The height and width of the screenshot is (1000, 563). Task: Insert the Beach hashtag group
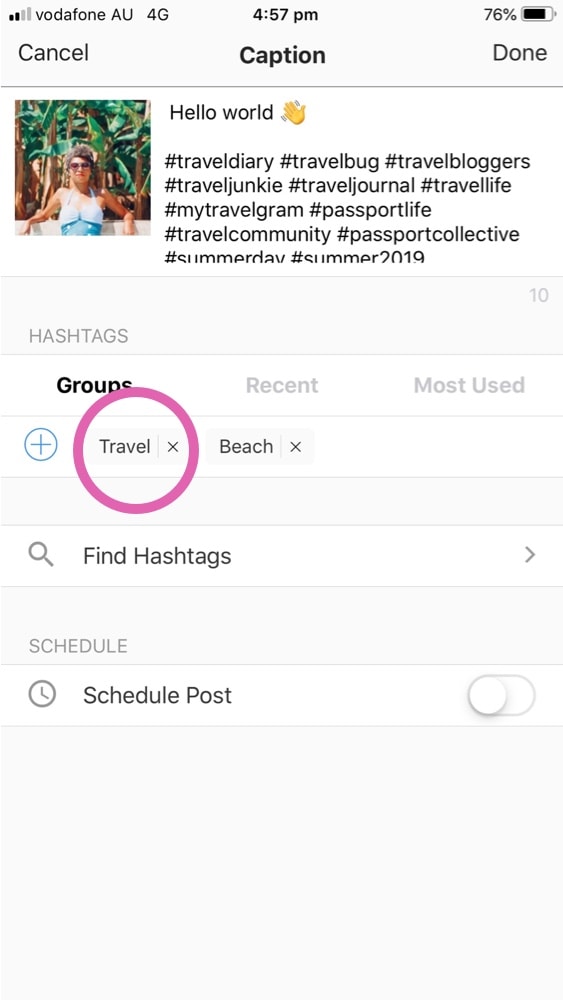(x=246, y=447)
